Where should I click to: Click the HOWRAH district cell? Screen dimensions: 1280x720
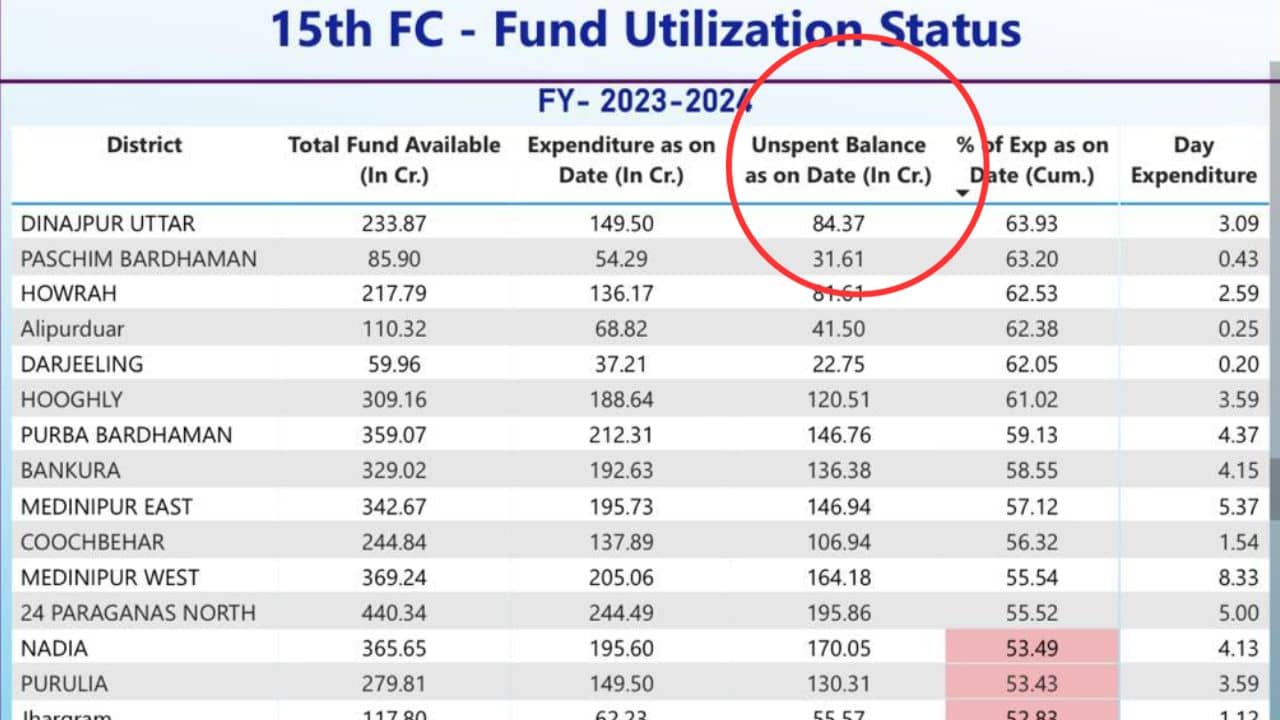click(69, 294)
